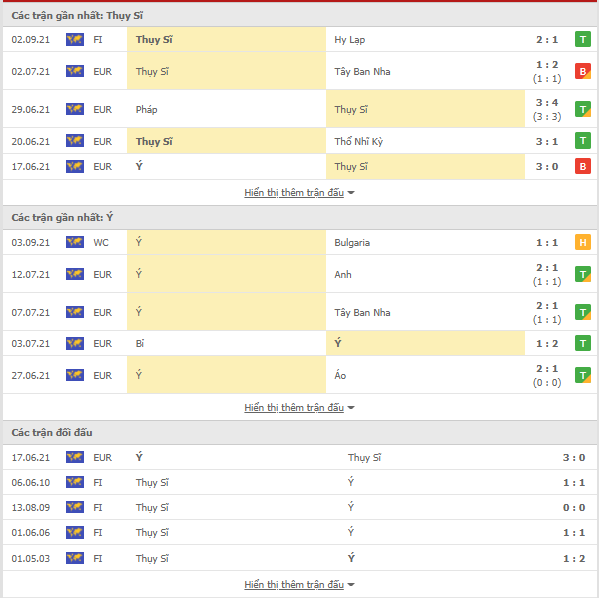Expand more matches under Ý recent games

point(299,408)
